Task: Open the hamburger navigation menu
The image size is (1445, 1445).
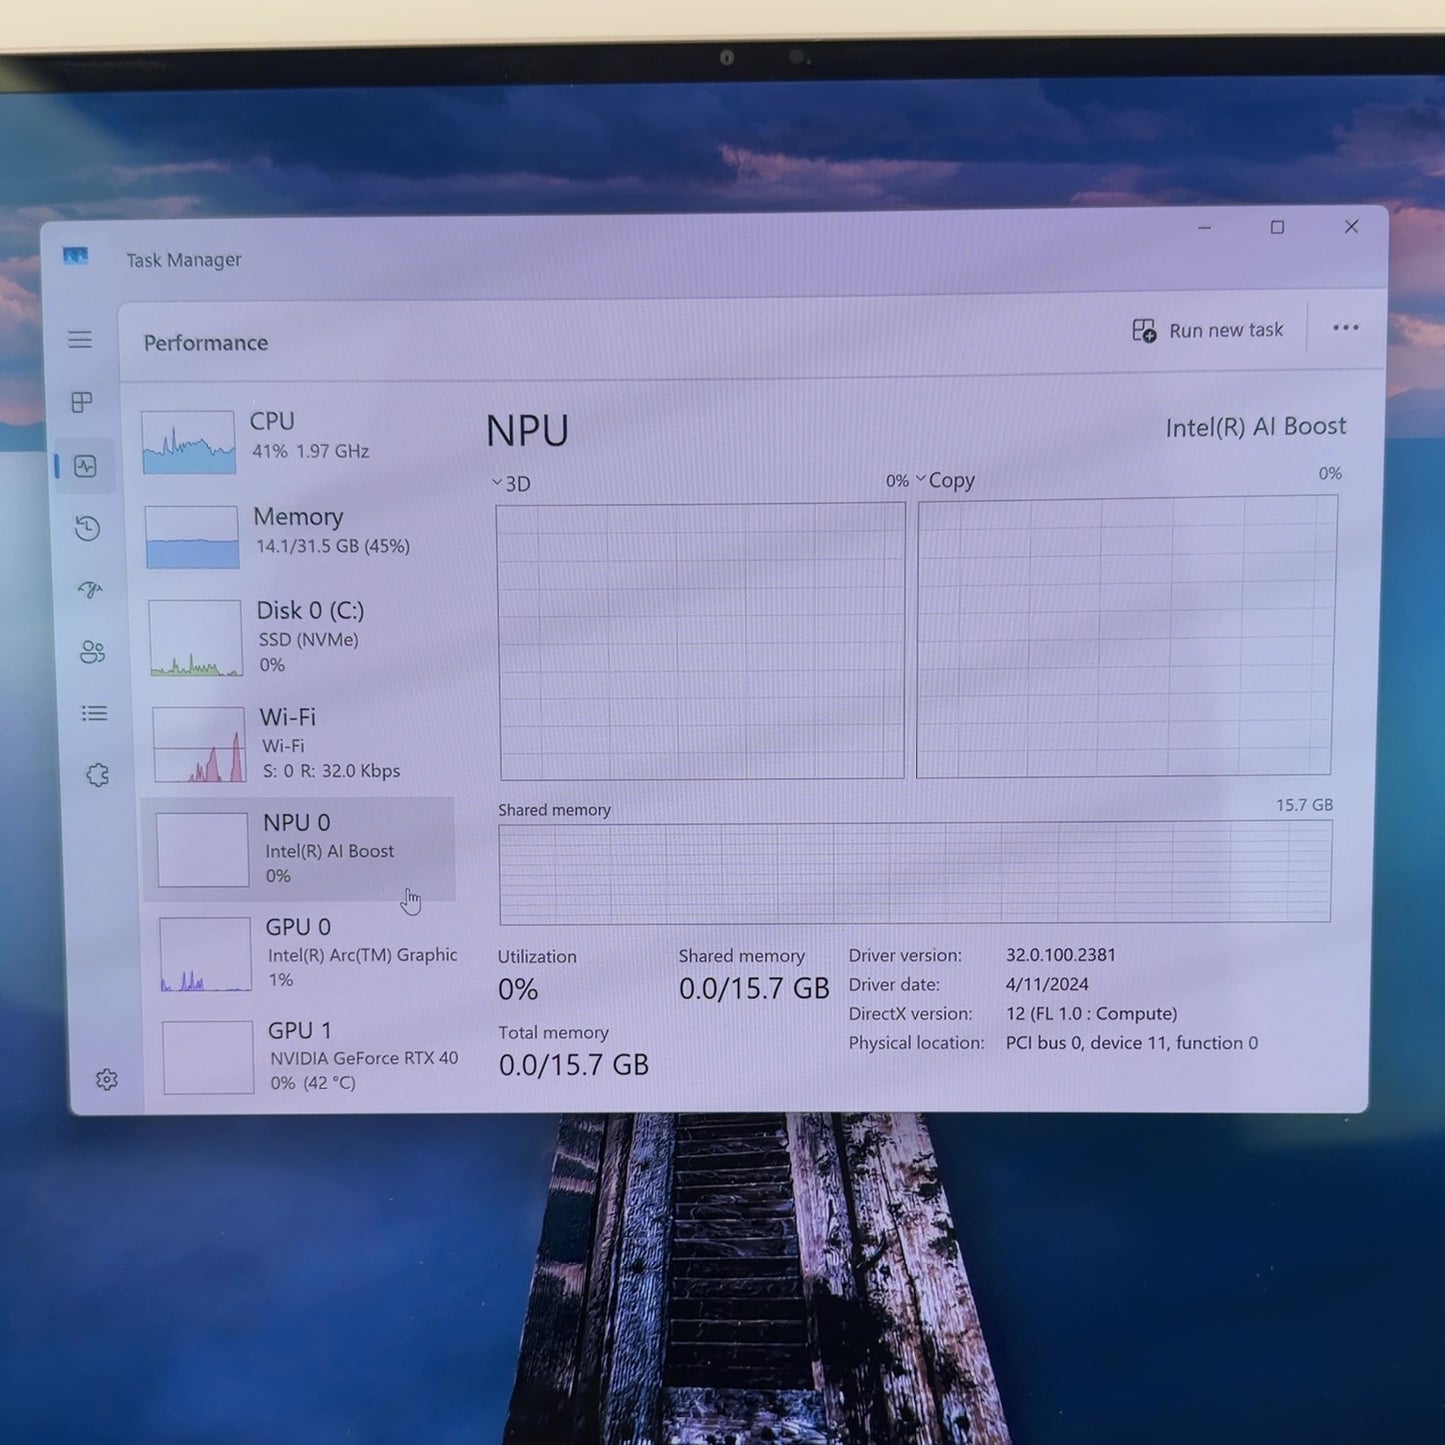Action: [x=80, y=340]
